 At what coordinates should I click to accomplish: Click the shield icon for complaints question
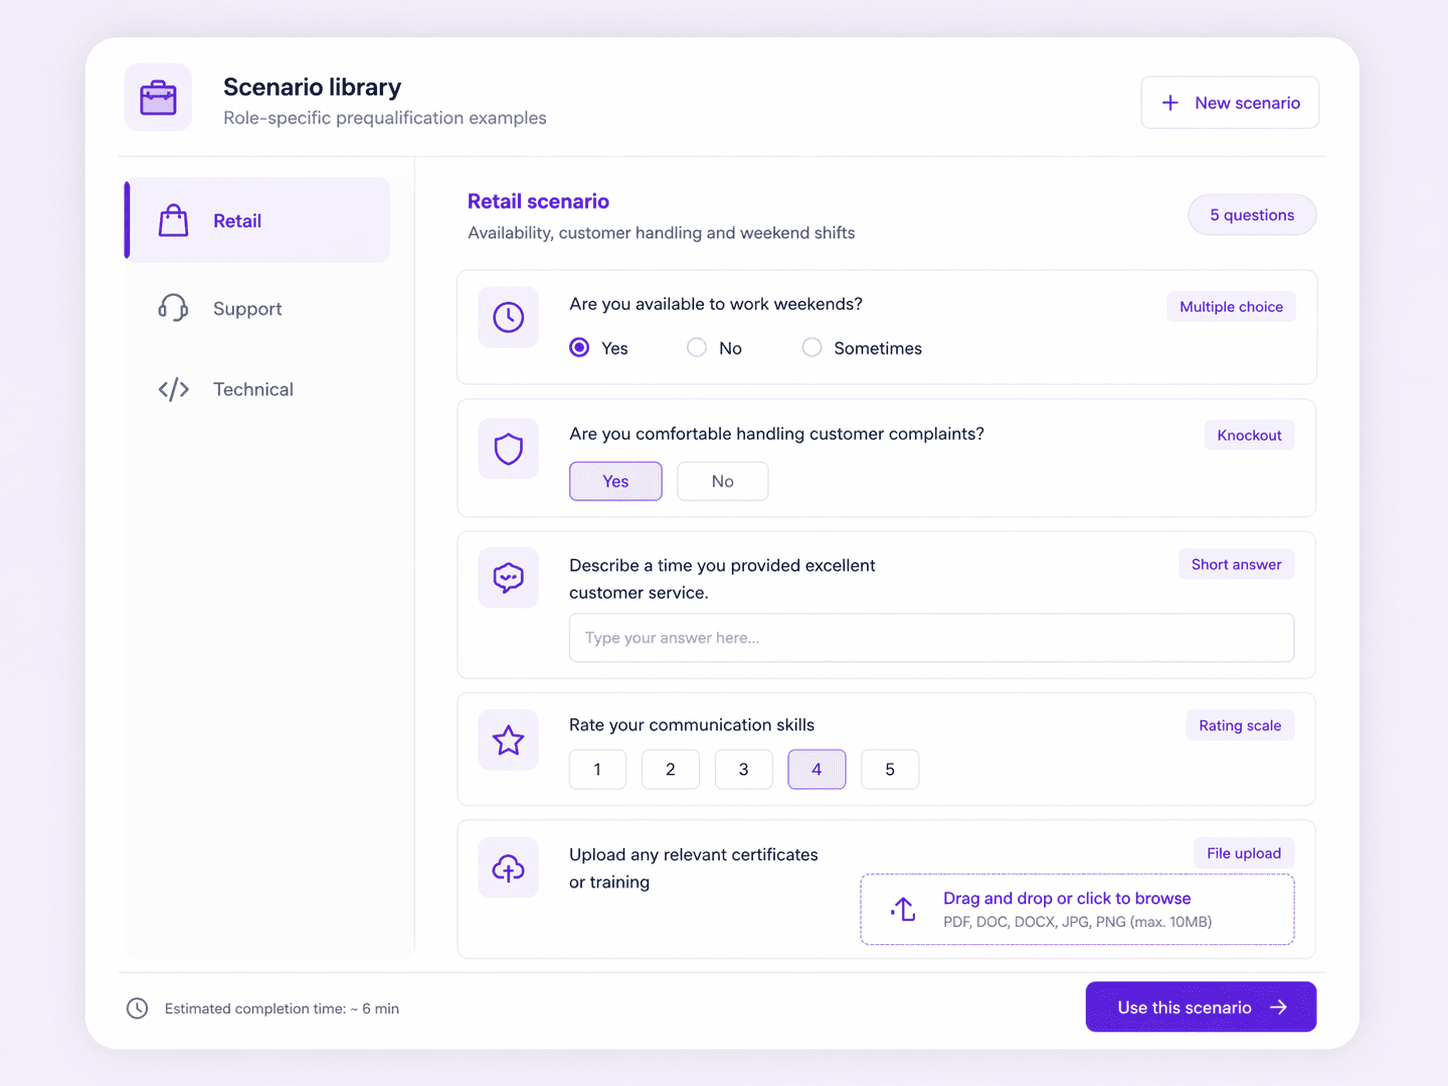coord(508,448)
